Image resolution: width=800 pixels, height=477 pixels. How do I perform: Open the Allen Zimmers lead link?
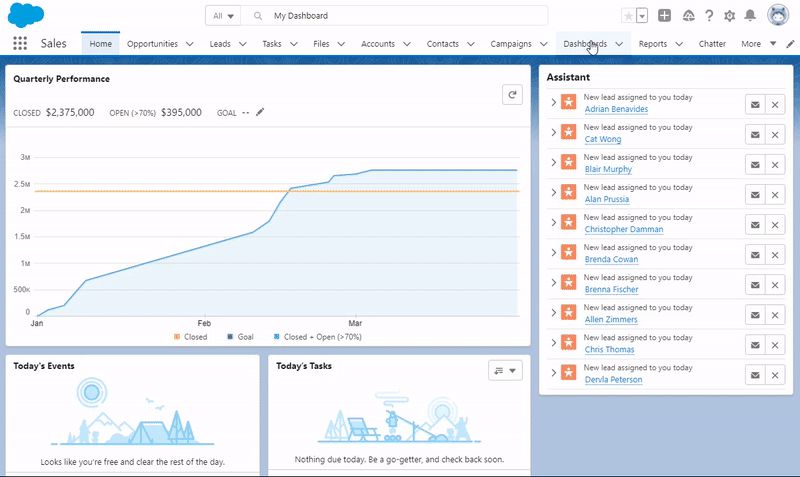[x=611, y=320]
